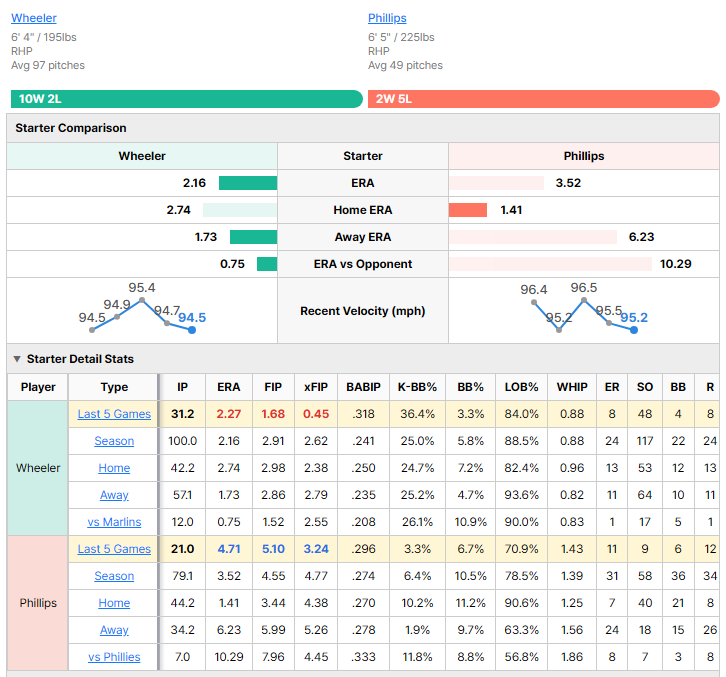Open Wheeler's Season stats link
The width and height of the screenshot is (726, 677).
point(114,441)
